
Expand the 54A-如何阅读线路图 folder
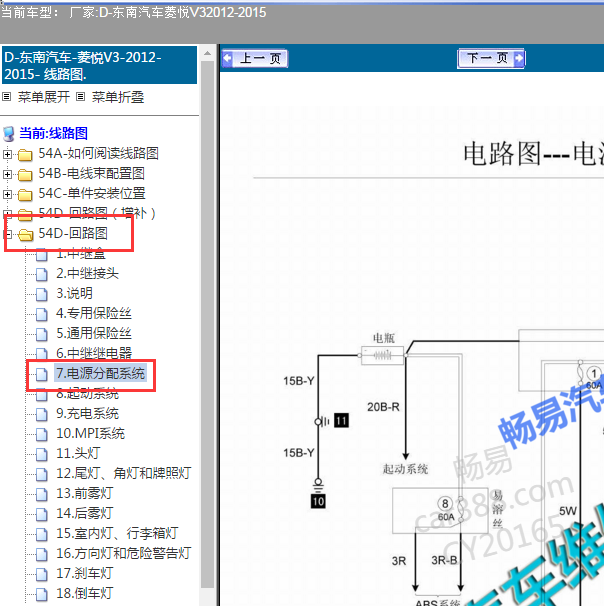point(7,154)
